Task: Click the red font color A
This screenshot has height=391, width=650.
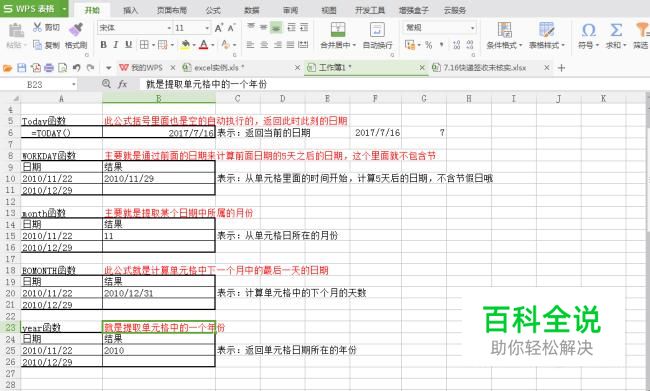Action: (204, 45)
